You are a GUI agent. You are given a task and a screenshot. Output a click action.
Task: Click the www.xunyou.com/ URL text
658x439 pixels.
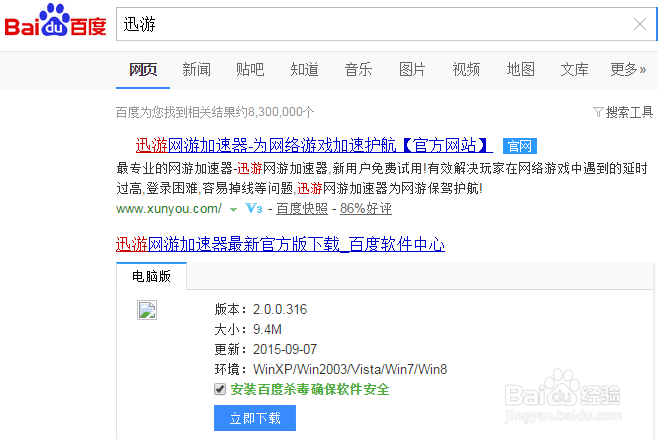pos(169,209)
